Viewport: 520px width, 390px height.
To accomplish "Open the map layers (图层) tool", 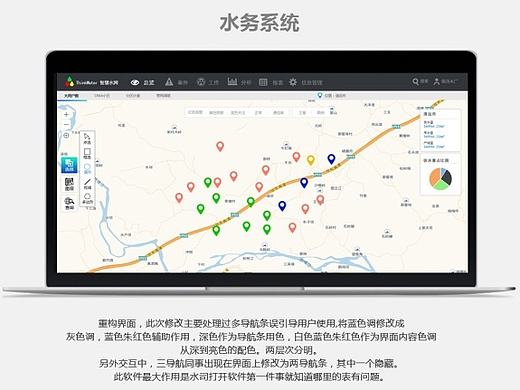I will click(x=69, y=184).
